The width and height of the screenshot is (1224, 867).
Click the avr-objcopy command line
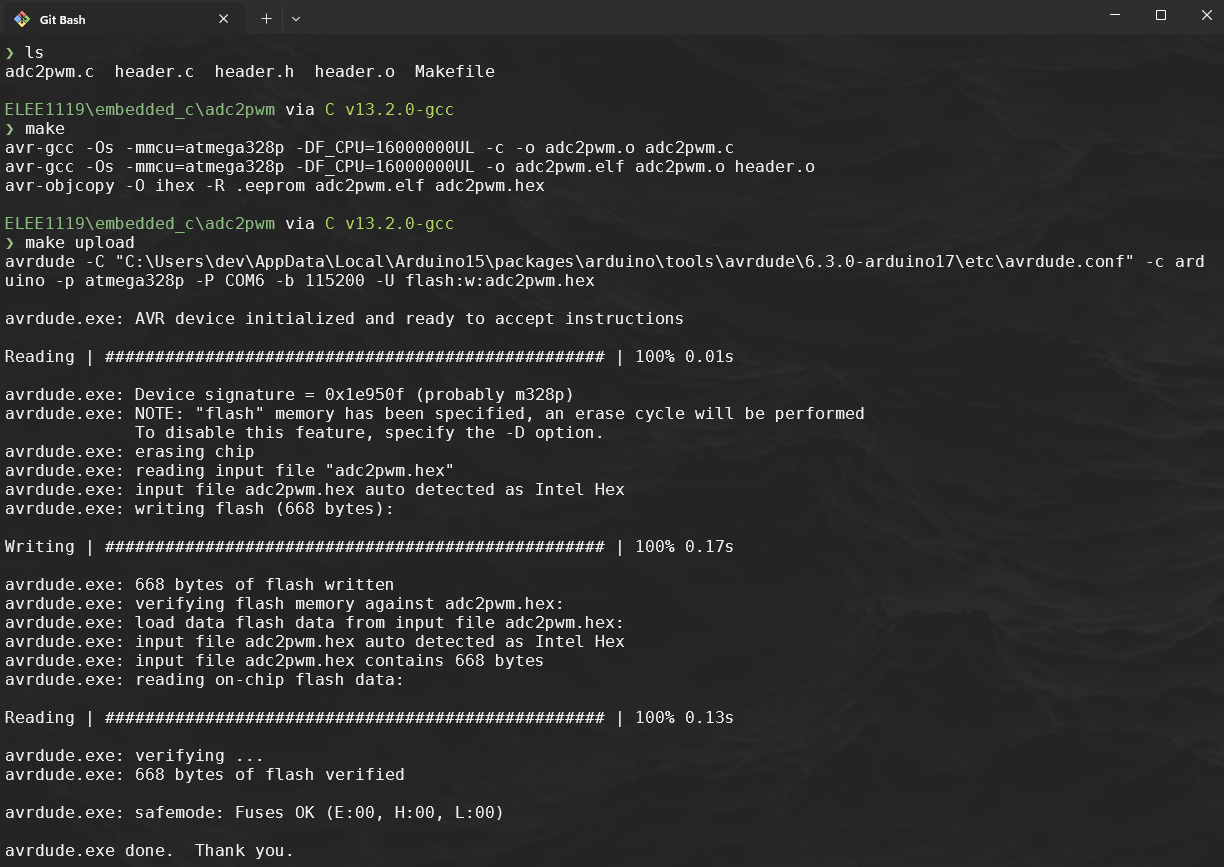pyautogui.click(x=275, y=186)
